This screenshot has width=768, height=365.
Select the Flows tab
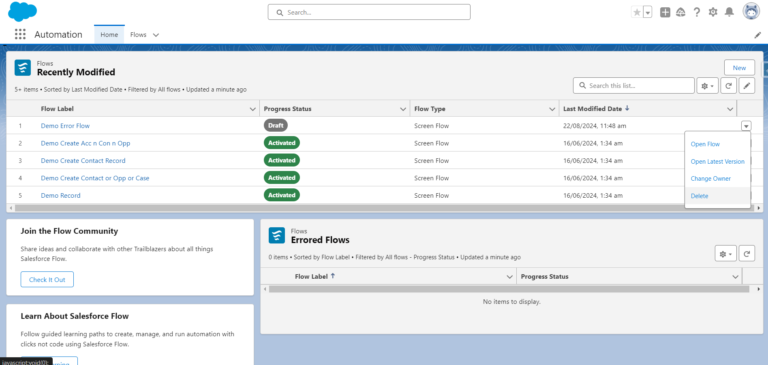[138, 35]
